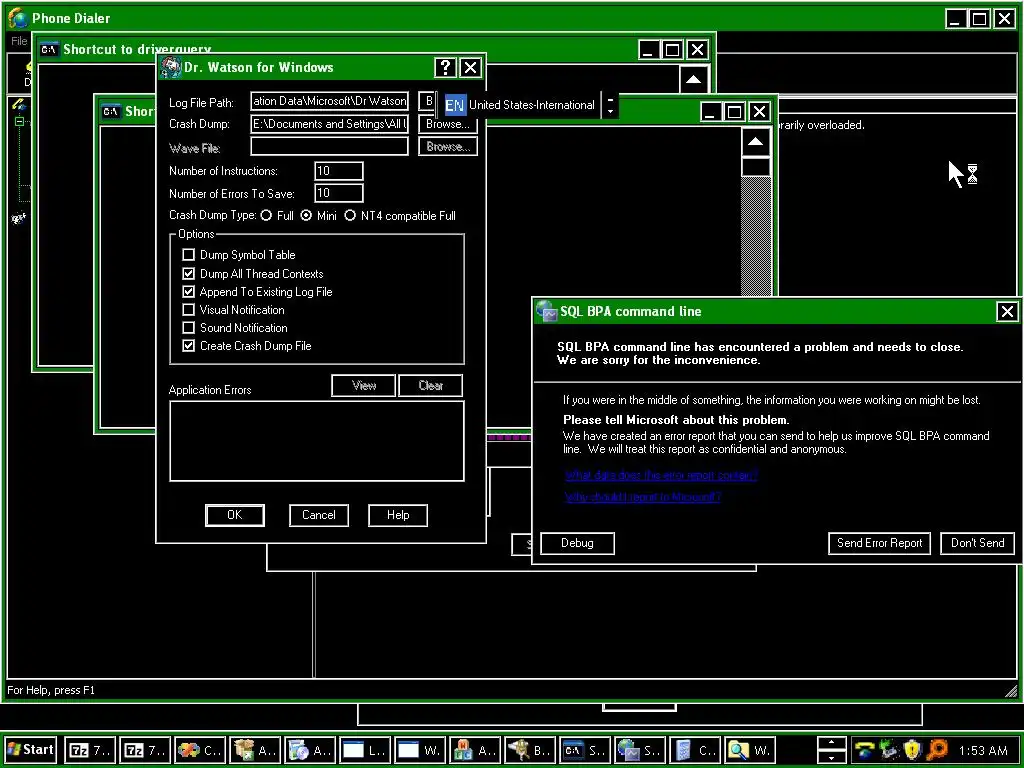Click the Clear application errors button
1024x768 pixels.
pyautogui.click(x=431, y=385)
